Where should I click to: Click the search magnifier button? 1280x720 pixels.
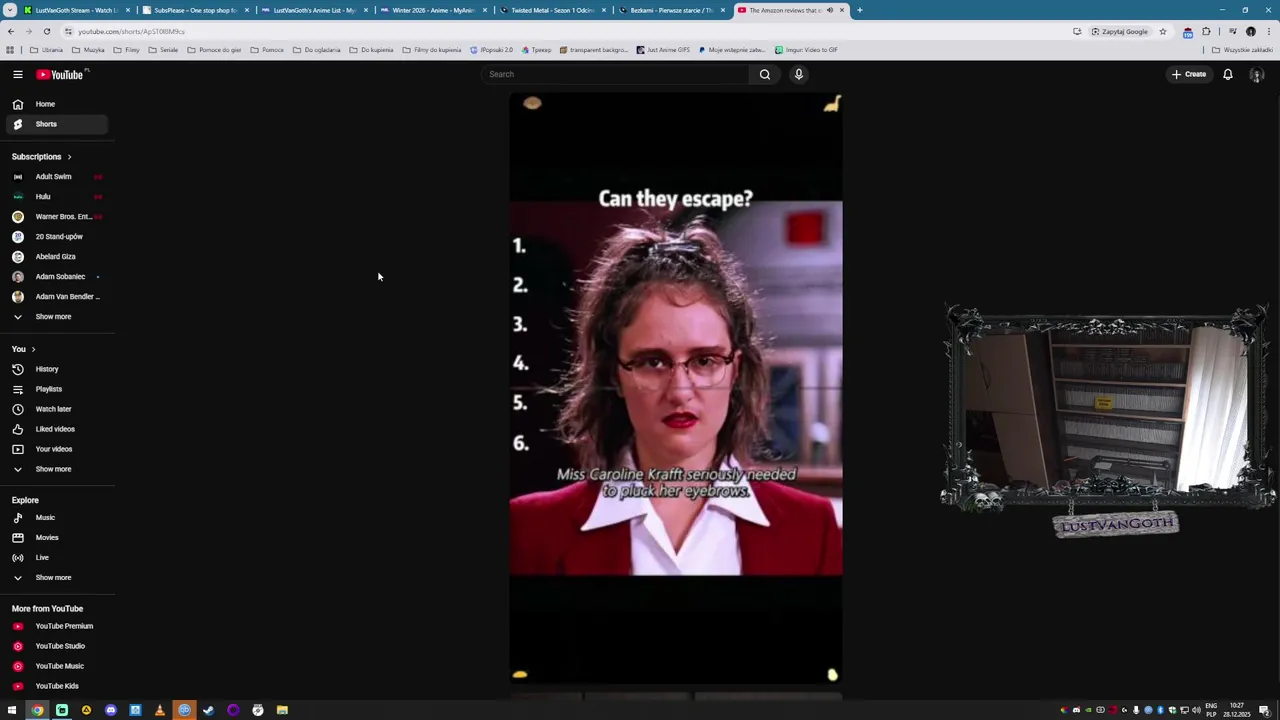tap(765, 74)
